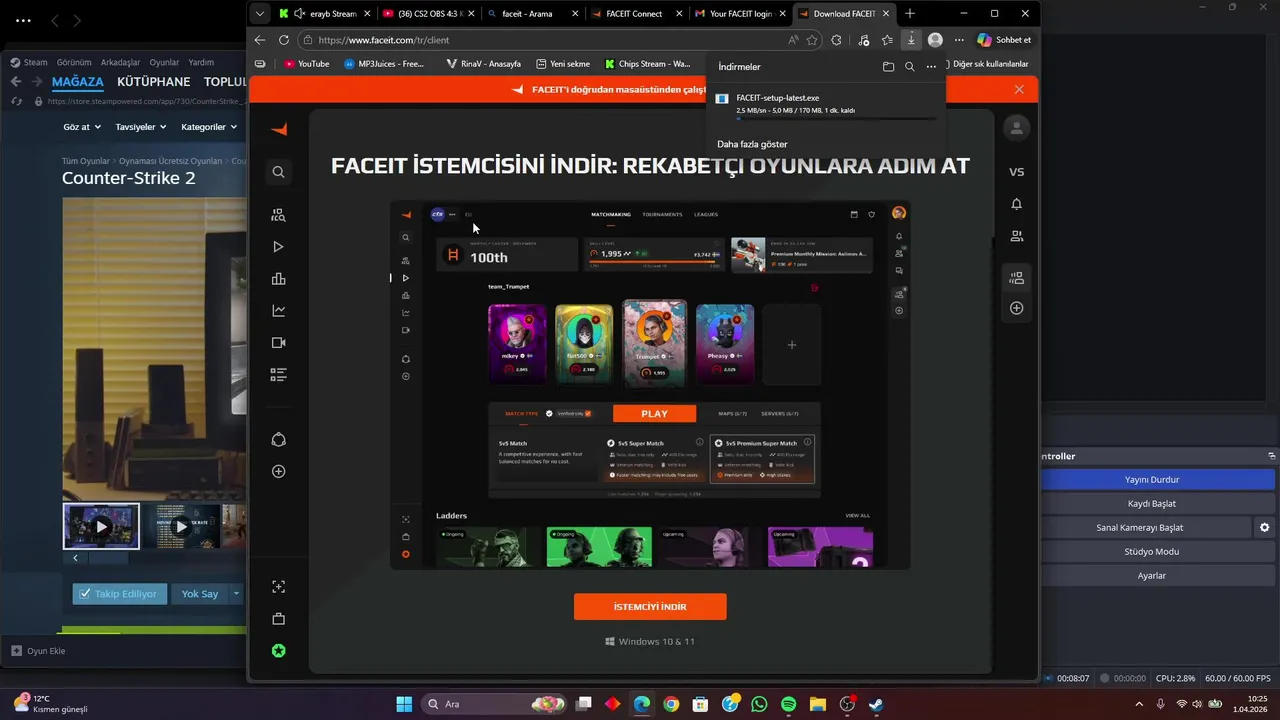Click the FACEIT capture frame icon
This screenshot has height=720, width=1280.
(x=278, y=587)
